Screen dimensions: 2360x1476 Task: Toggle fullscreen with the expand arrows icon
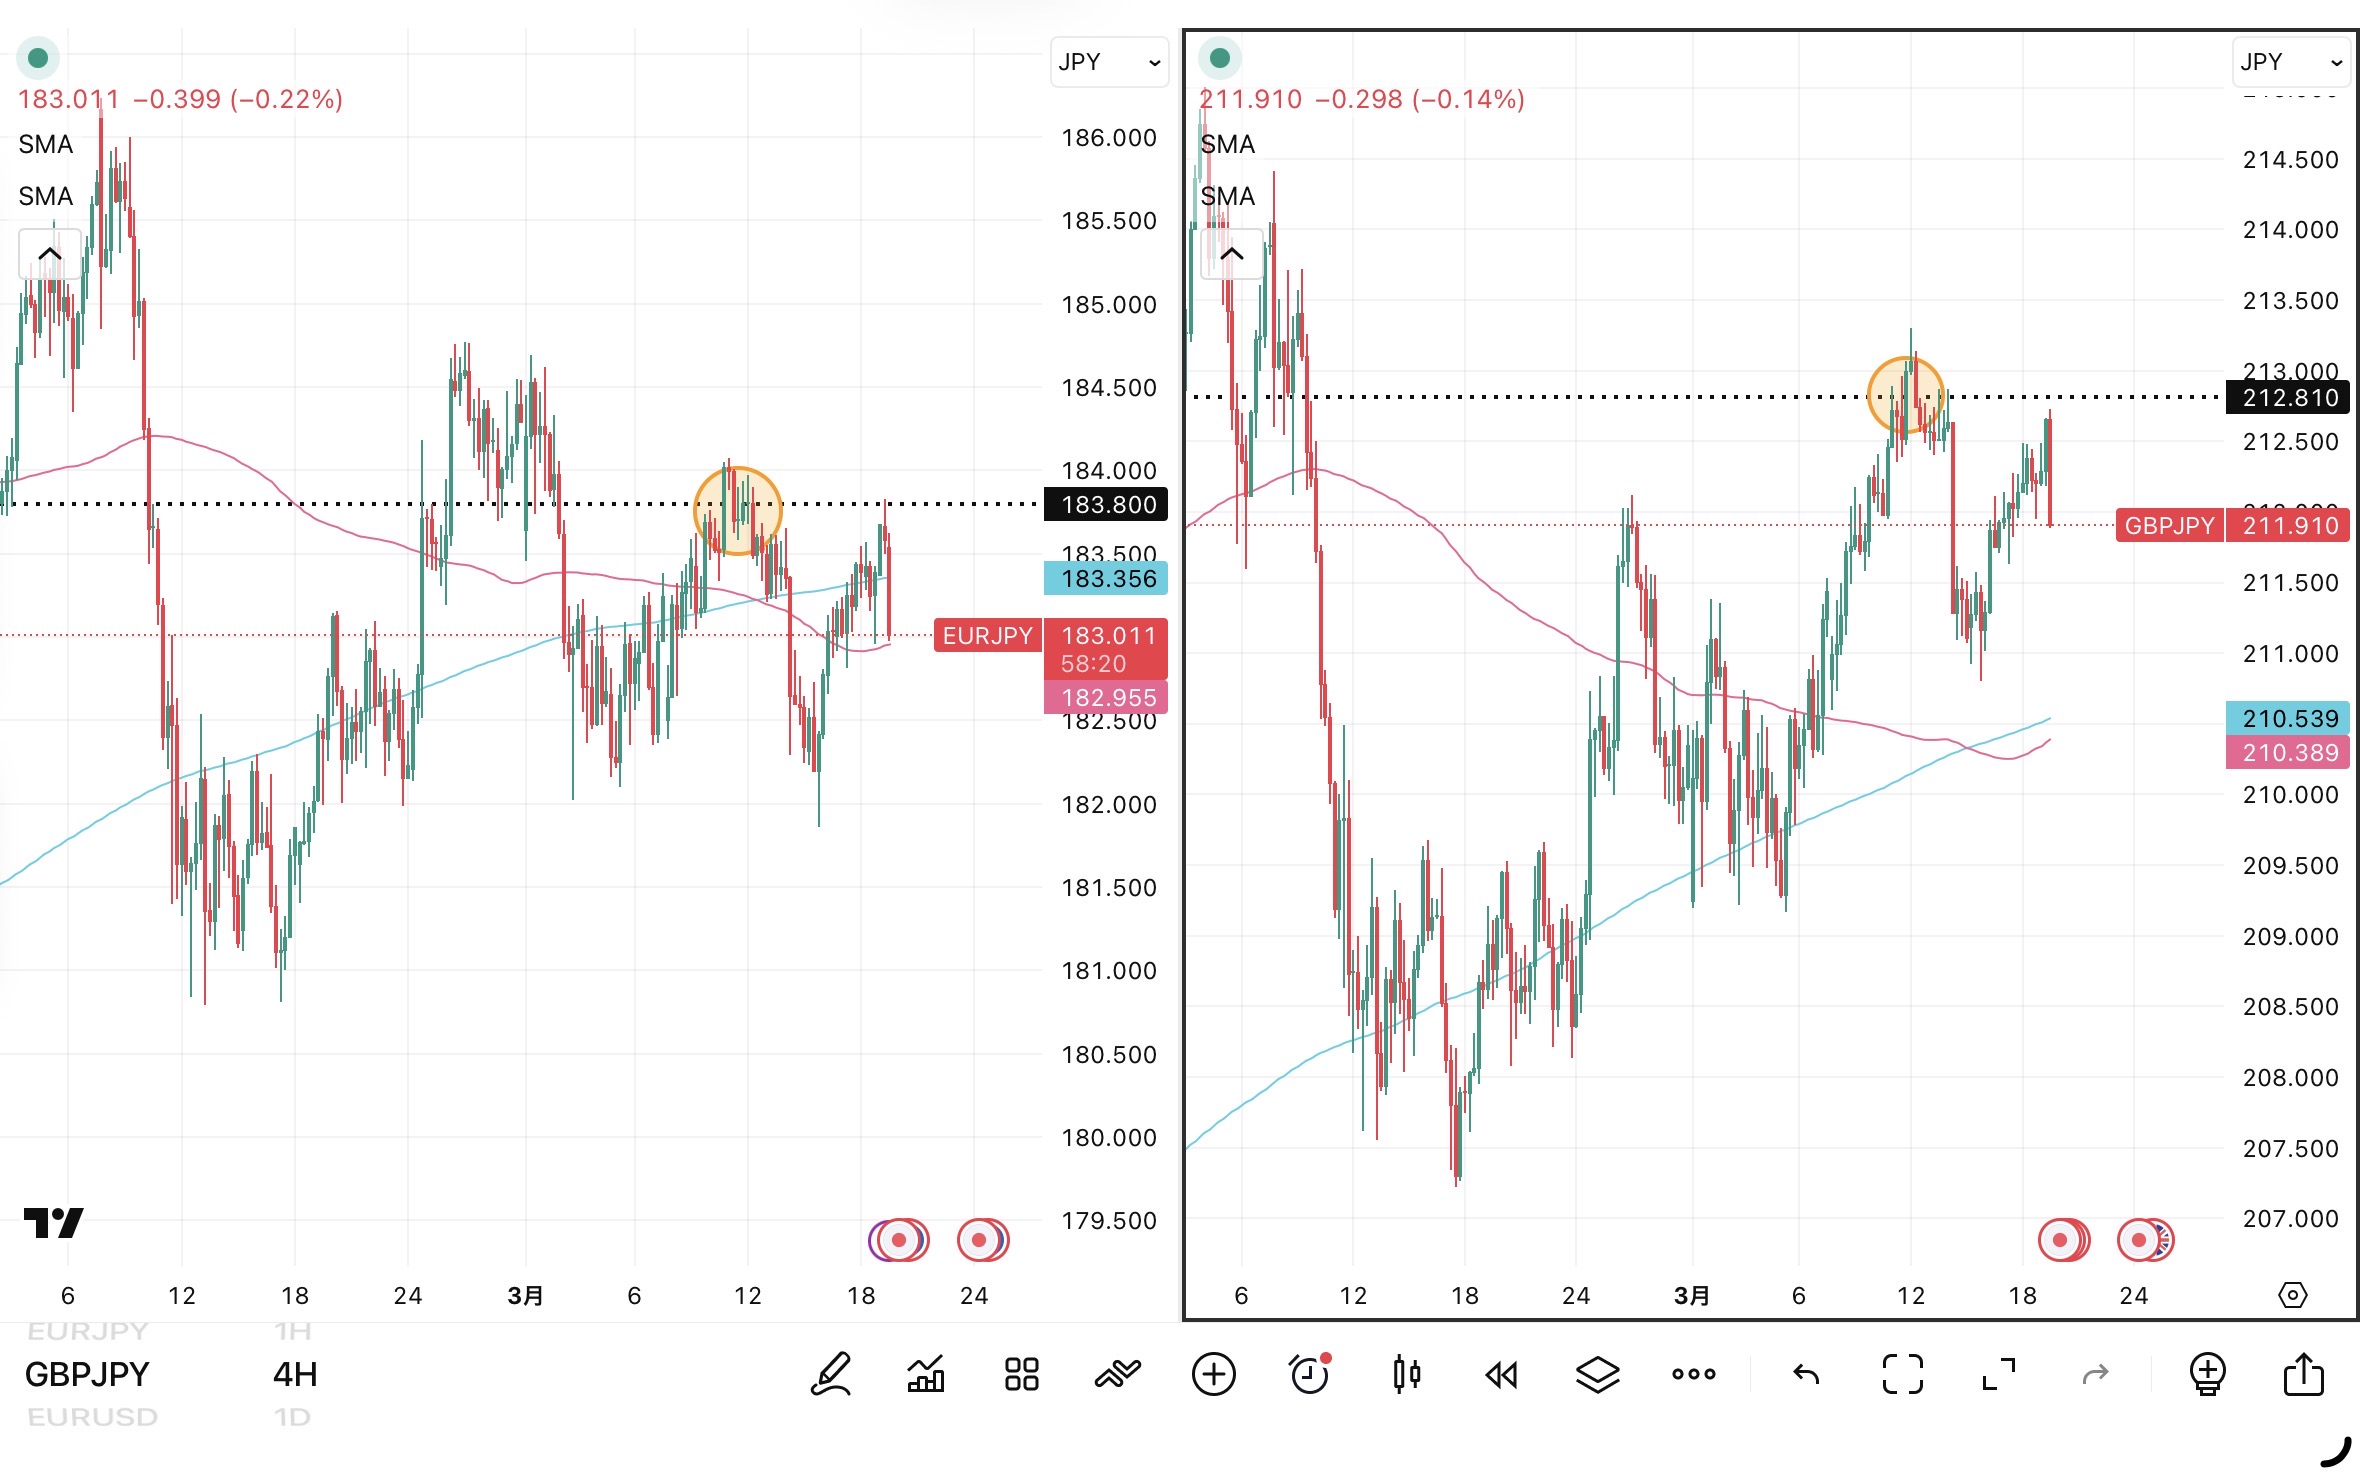pos(1998,1374)
